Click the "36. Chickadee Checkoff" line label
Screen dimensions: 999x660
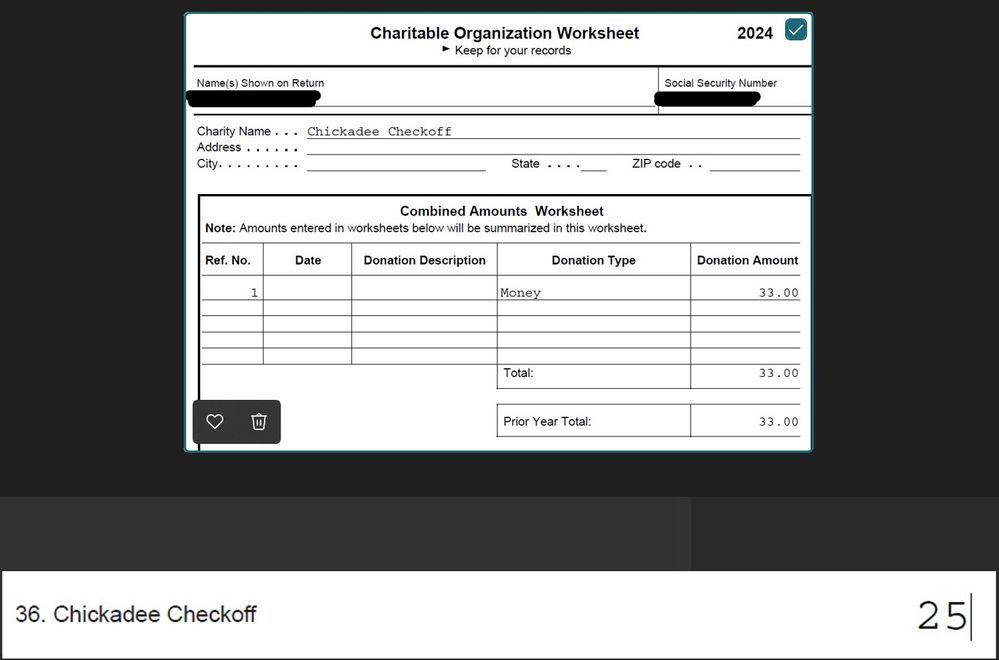pyautogui.click(x=136, y=614)
